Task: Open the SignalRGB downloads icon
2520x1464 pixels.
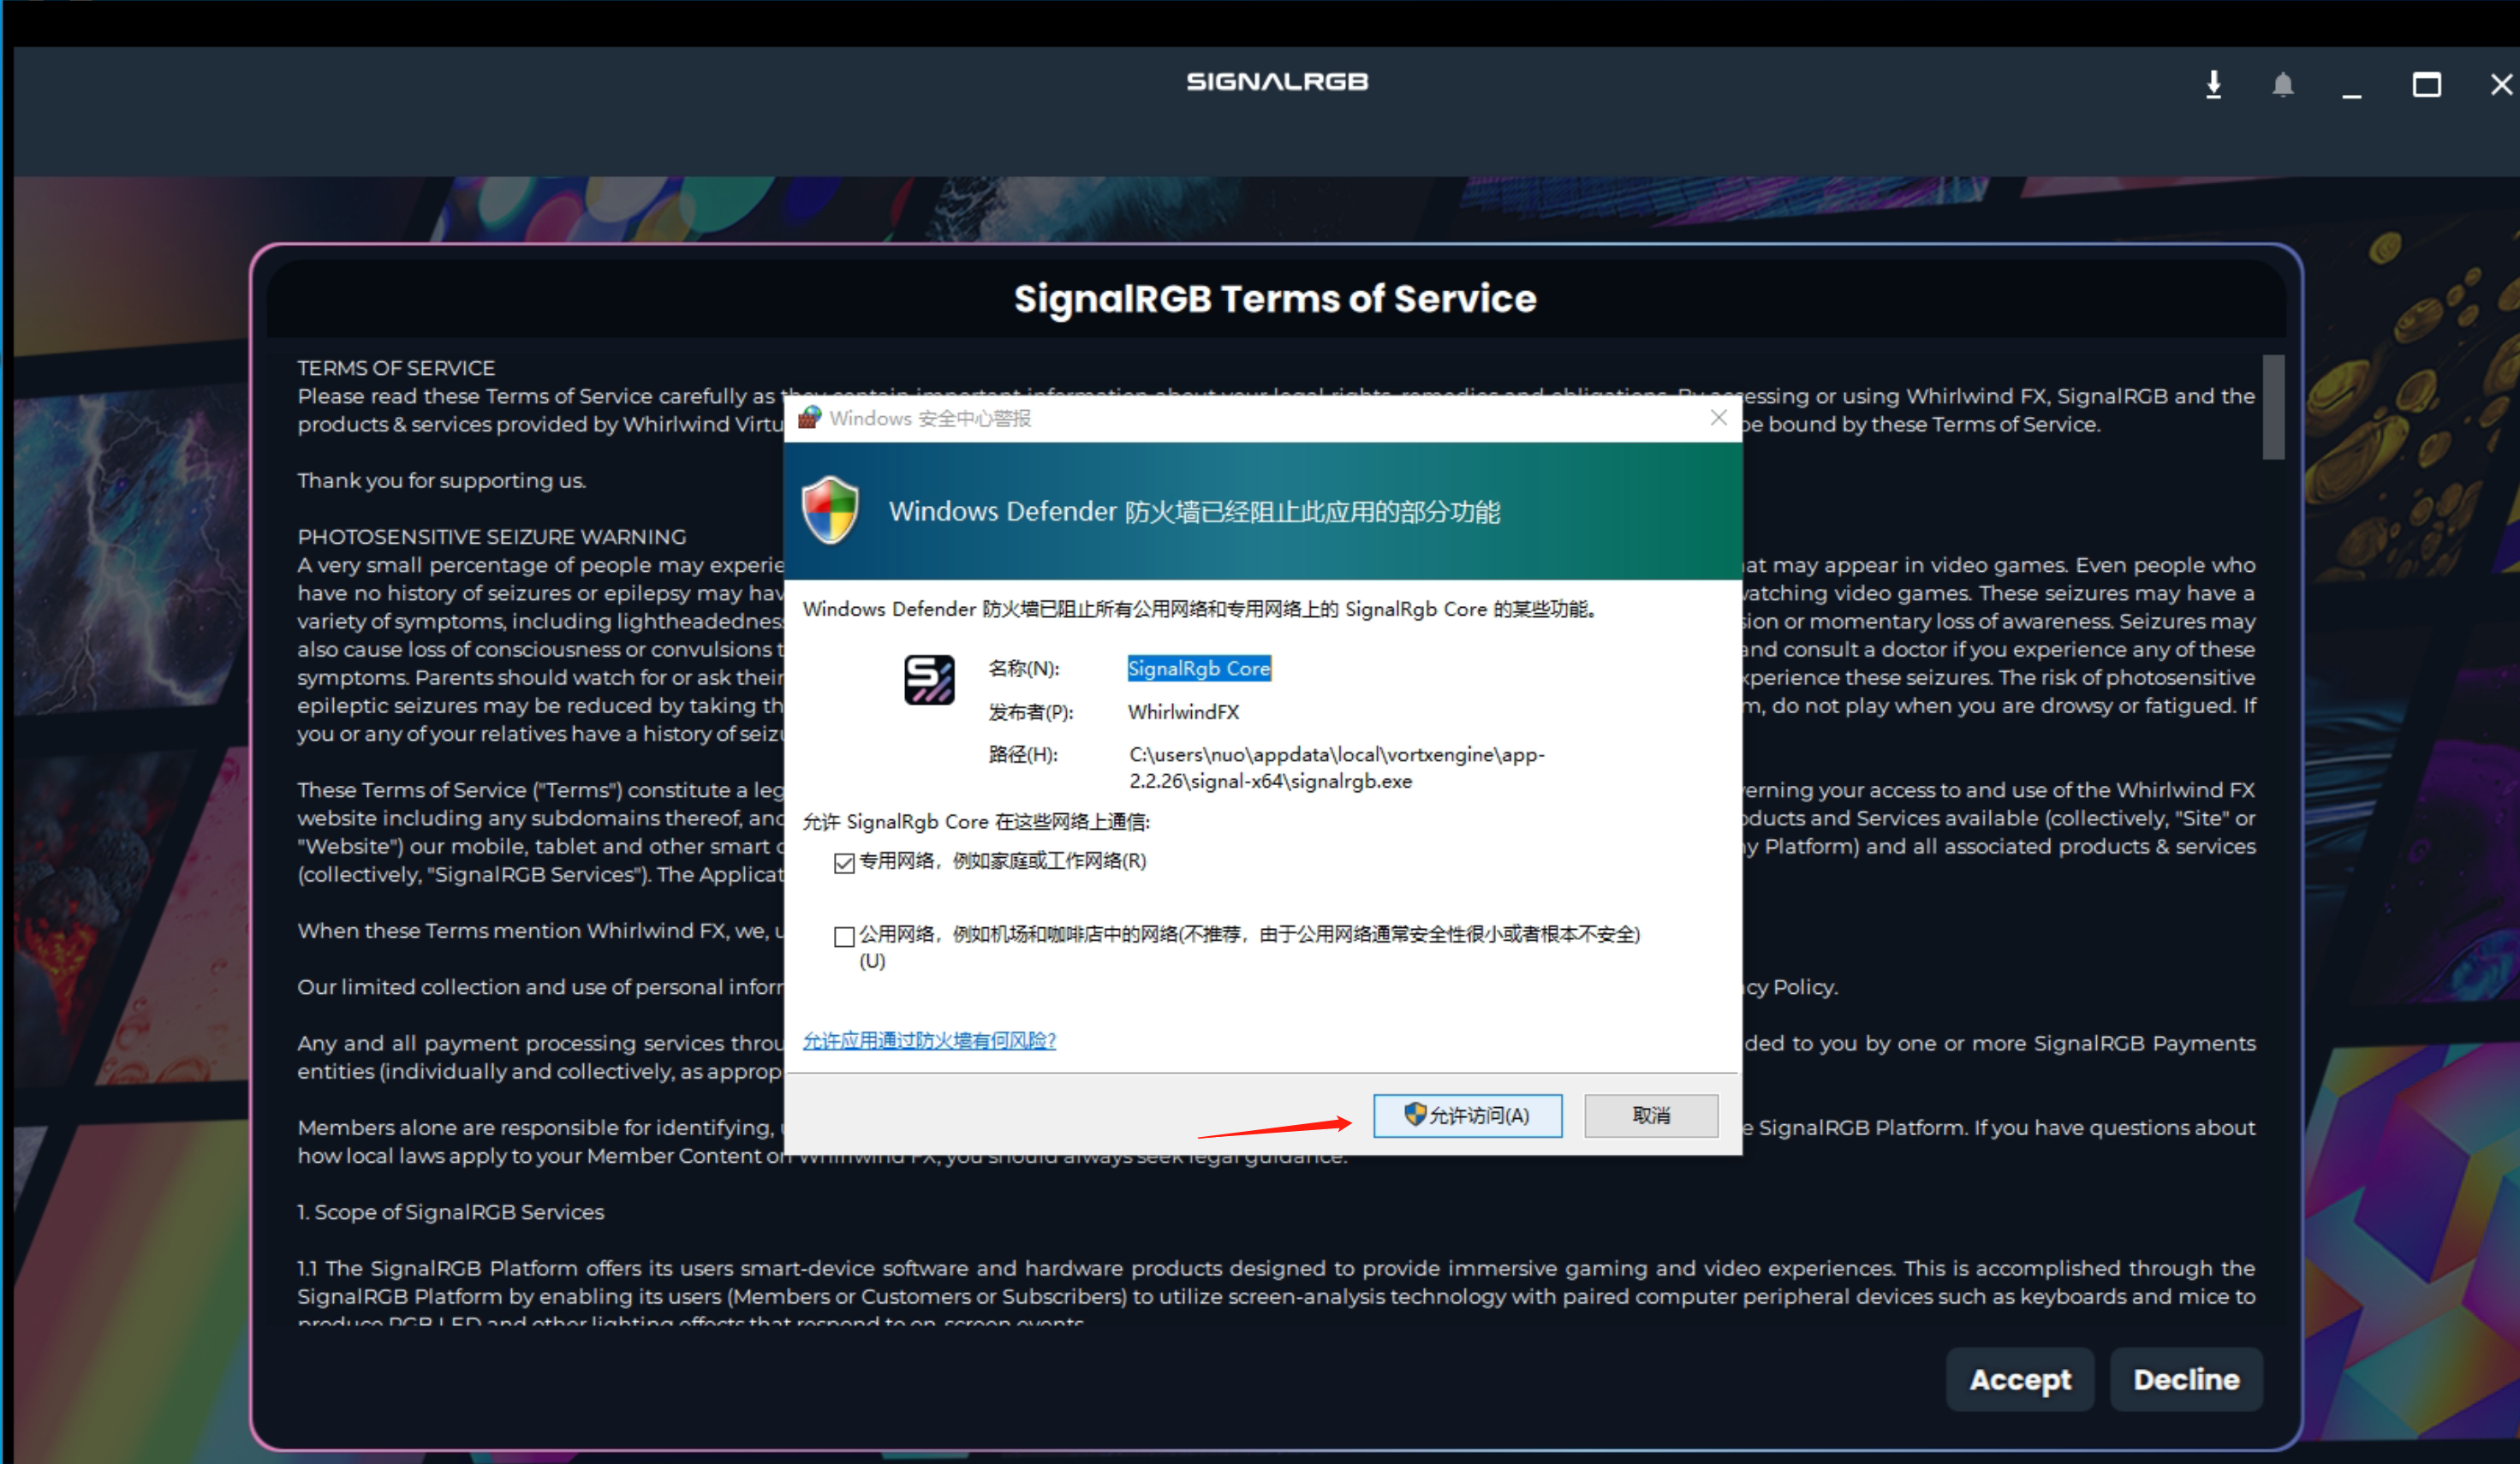Action: click(2214, 84)
